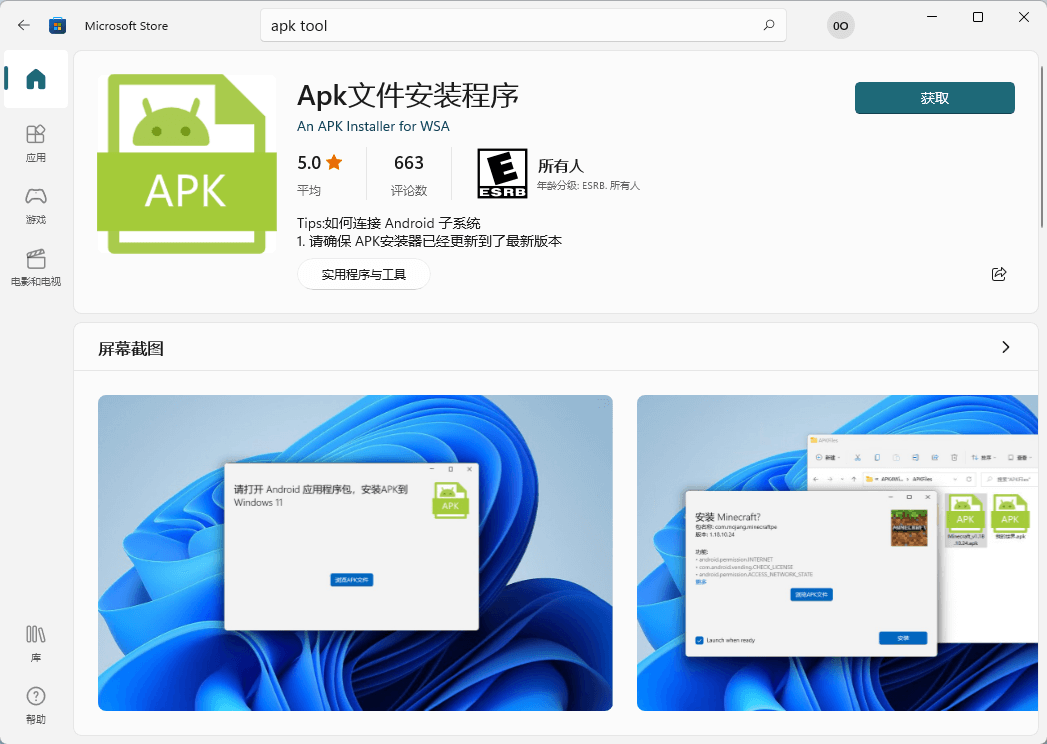Select the Home icon in the sidebar
This screenshot has height=744, width=1047.
[x=35, y=80]
